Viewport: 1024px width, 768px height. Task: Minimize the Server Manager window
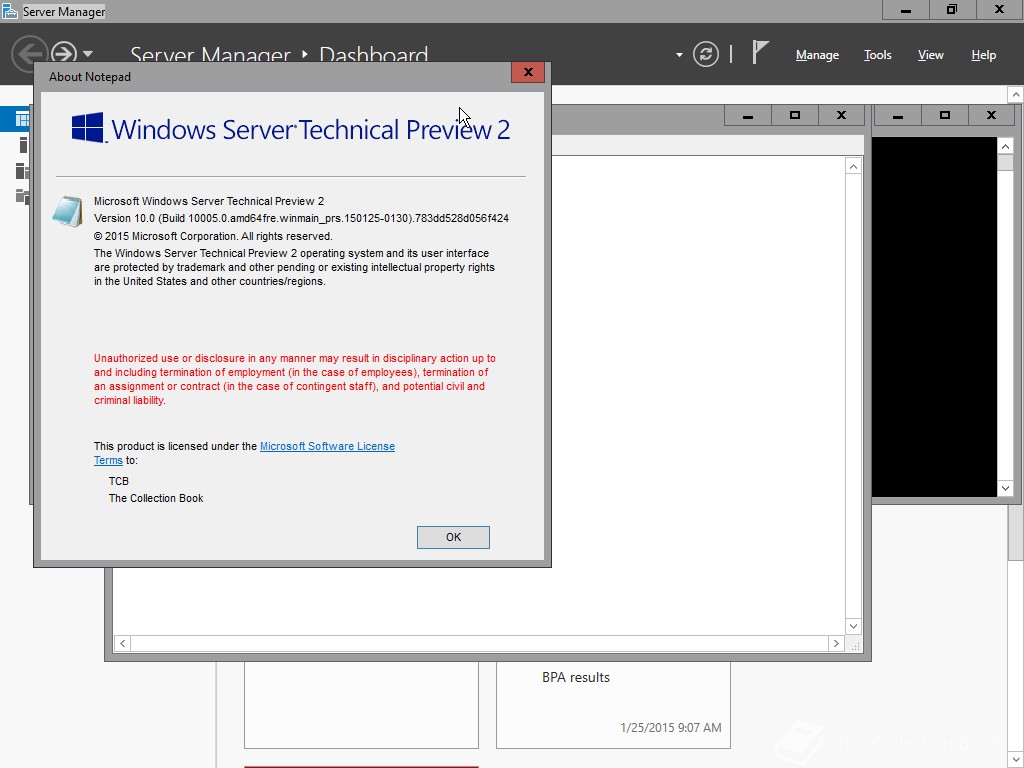[906, 10]
